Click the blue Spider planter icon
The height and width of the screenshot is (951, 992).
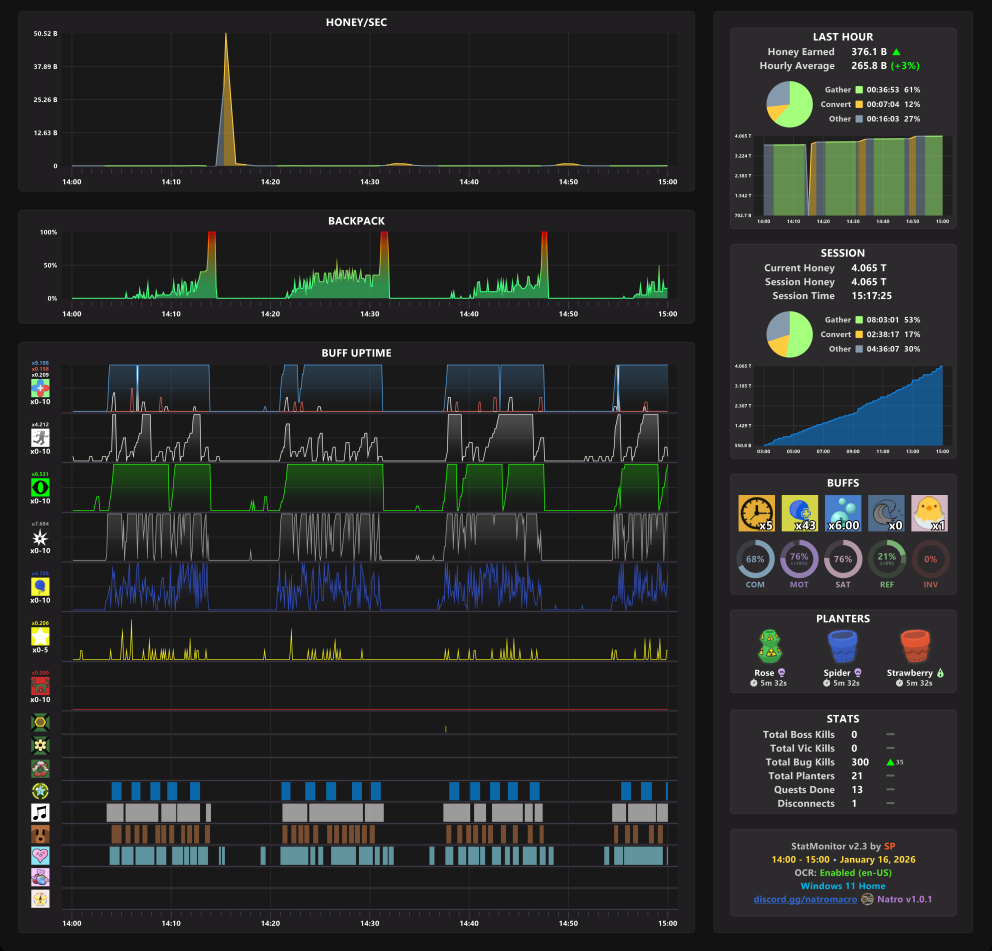(843, 647)
